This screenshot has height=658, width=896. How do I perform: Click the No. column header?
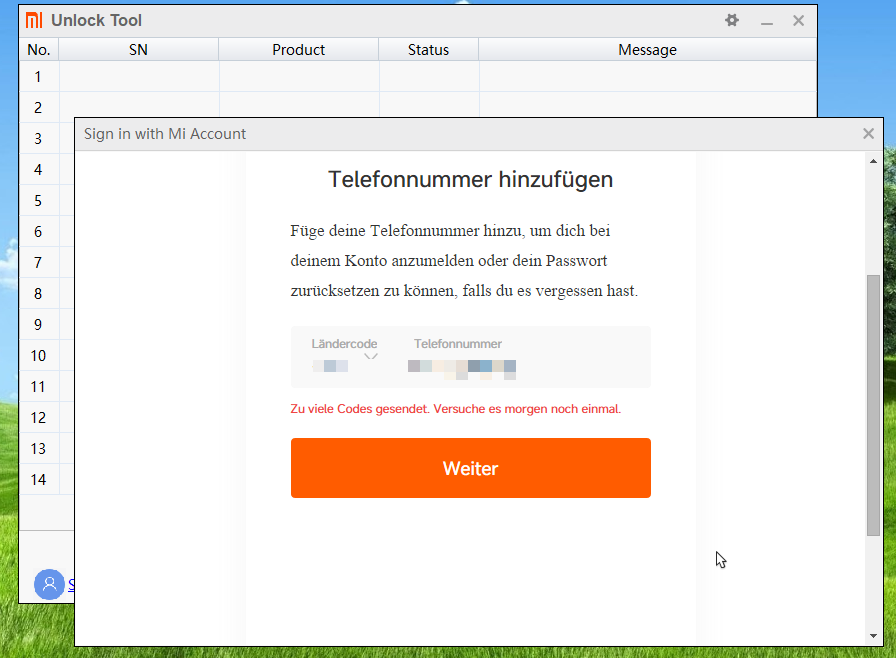pos(39,50)
